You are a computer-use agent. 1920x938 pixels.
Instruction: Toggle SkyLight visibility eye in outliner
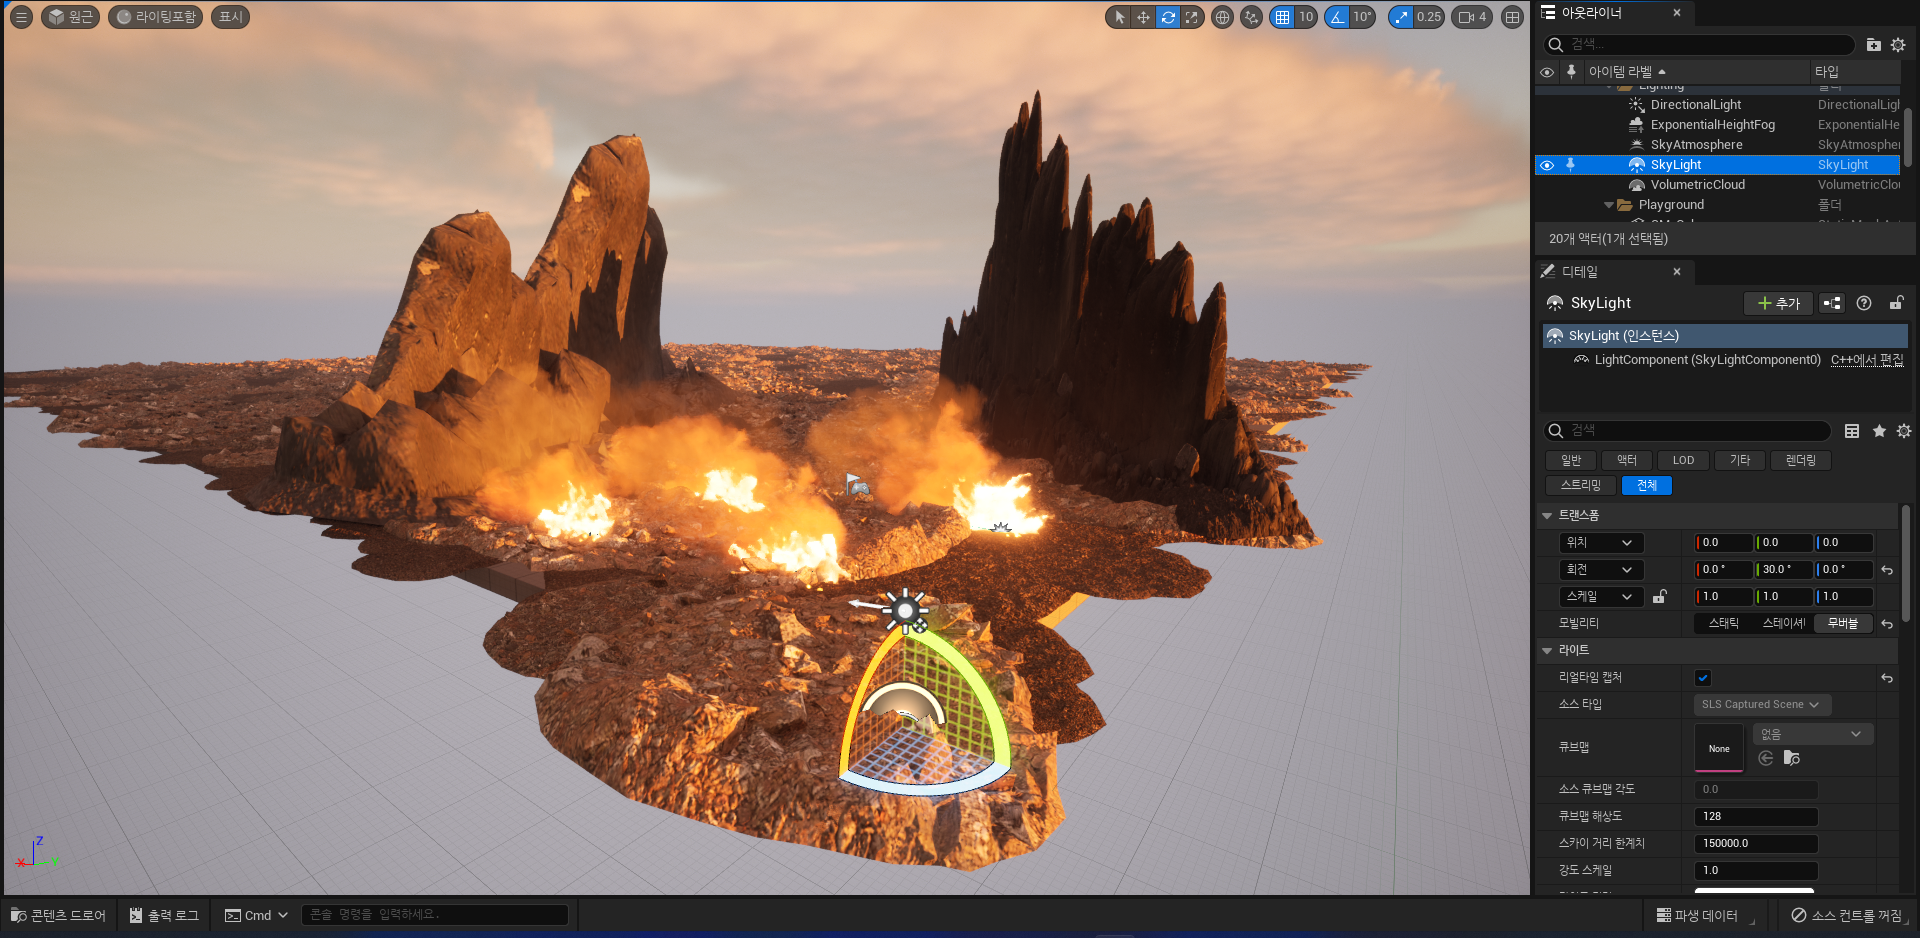point(1547,165)
